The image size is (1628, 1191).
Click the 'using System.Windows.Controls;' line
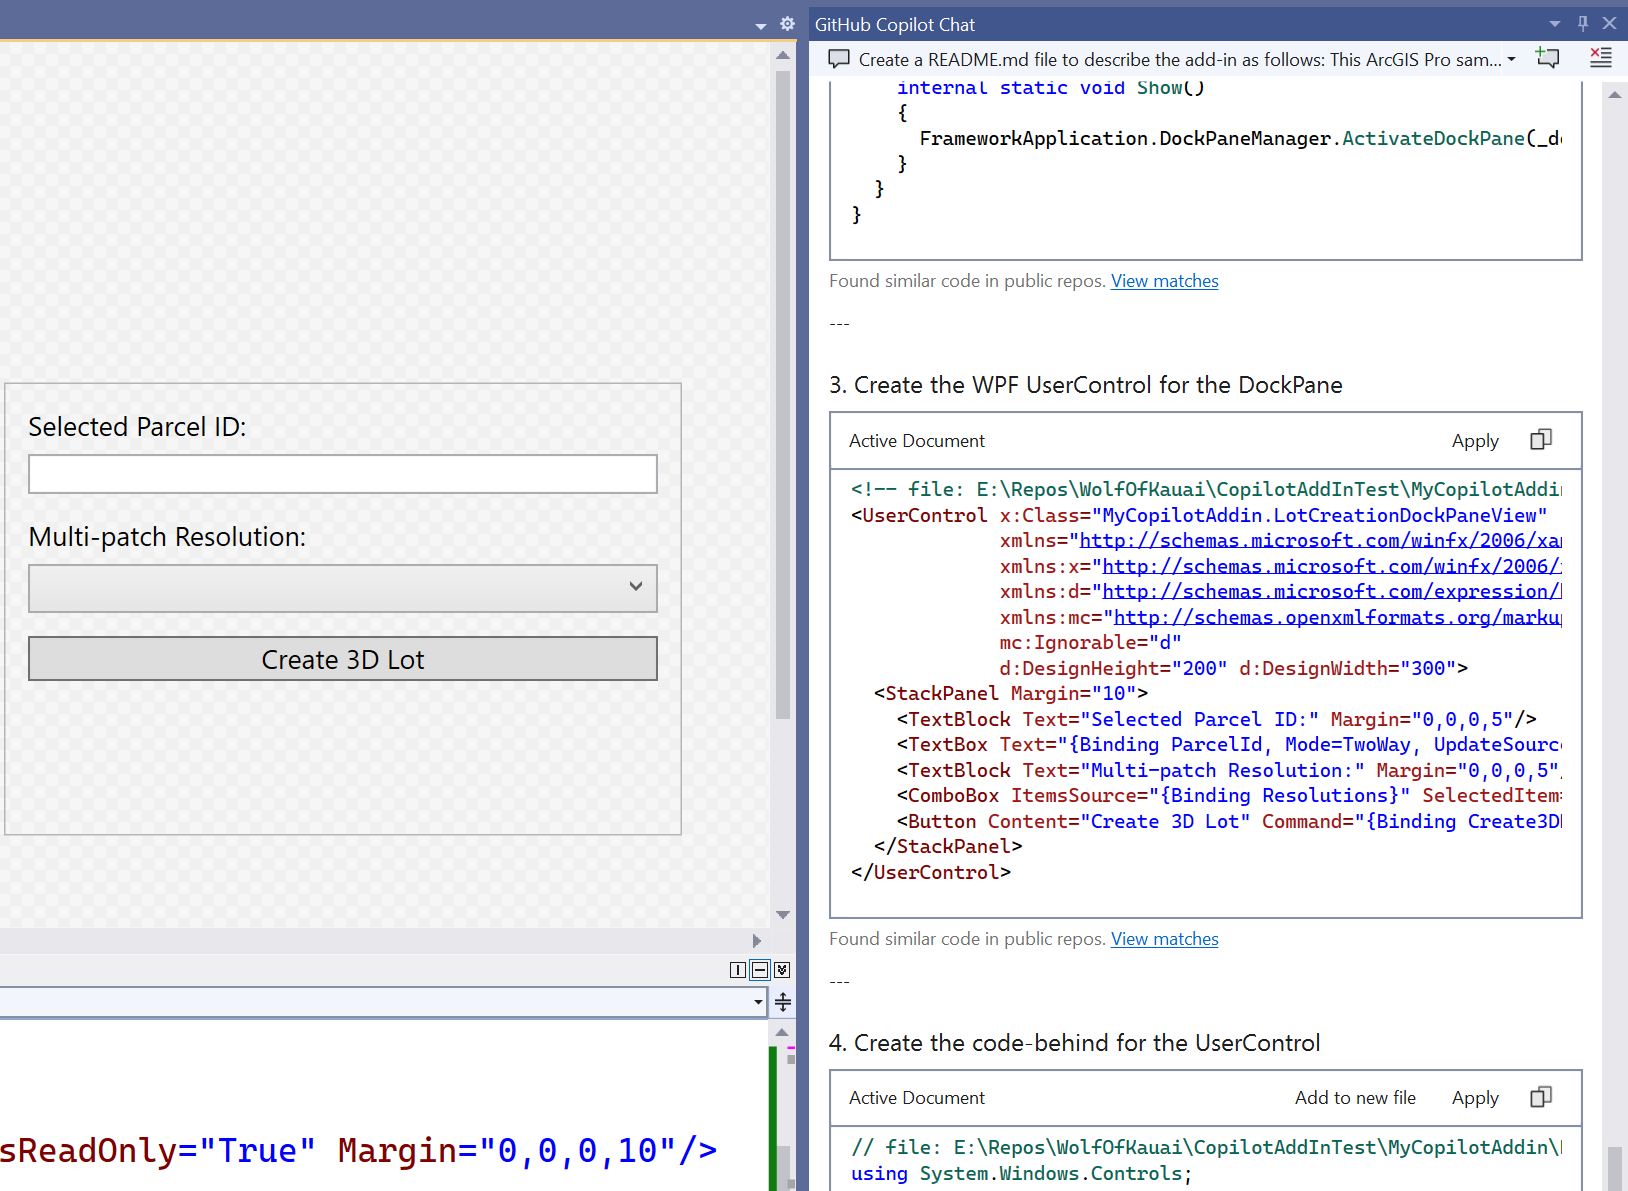coord(1021,1174)
